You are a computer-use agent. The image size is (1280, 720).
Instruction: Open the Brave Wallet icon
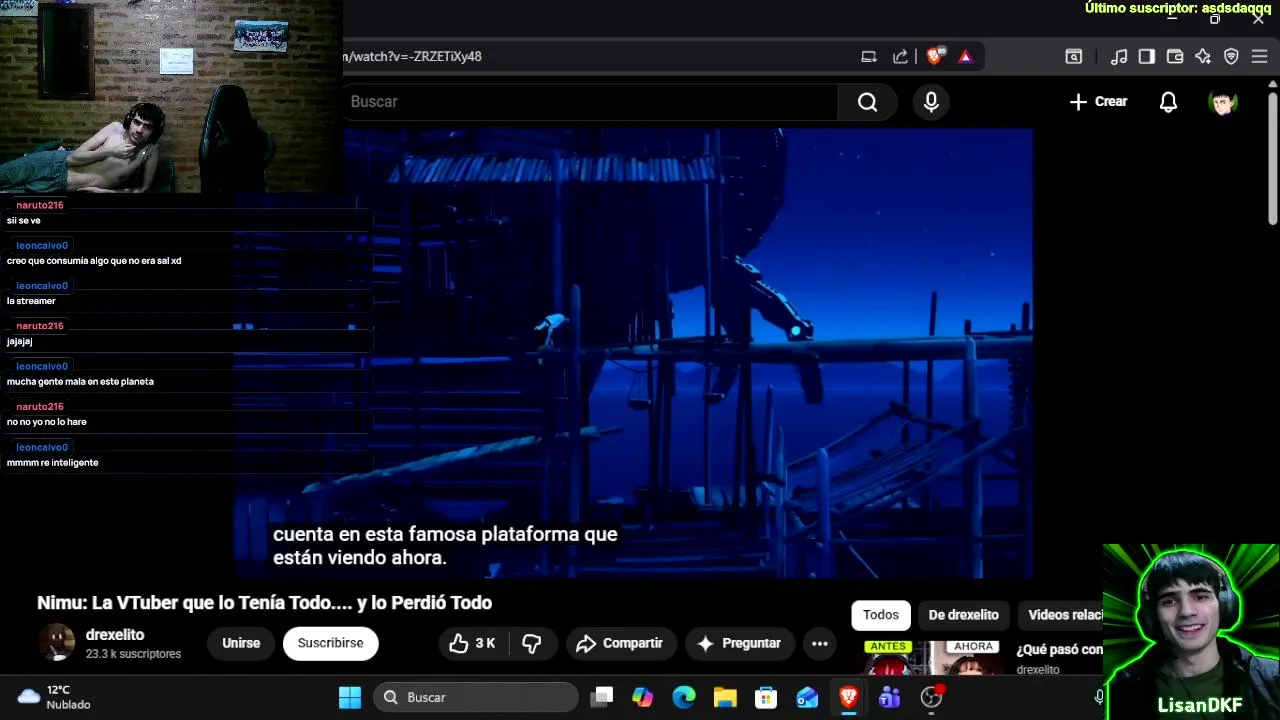point(1175,57)
